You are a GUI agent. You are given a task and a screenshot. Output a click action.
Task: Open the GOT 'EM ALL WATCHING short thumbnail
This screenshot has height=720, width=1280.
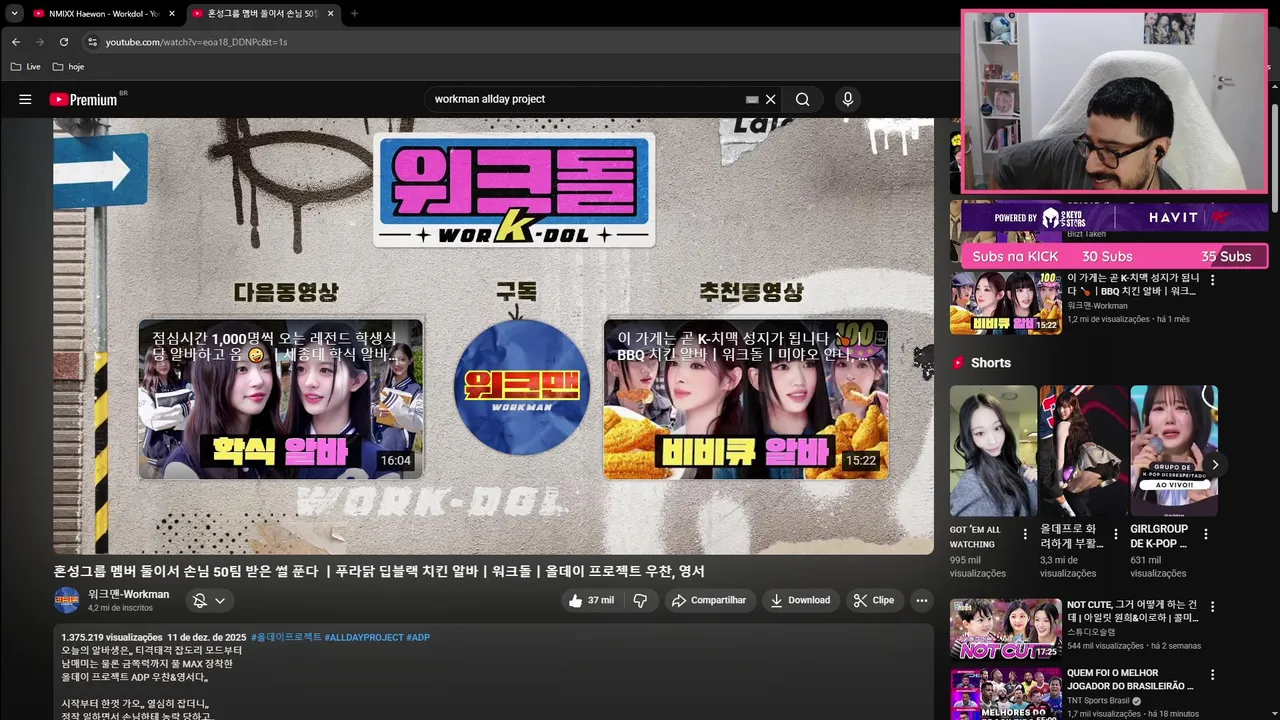click(x=994, y=451)
